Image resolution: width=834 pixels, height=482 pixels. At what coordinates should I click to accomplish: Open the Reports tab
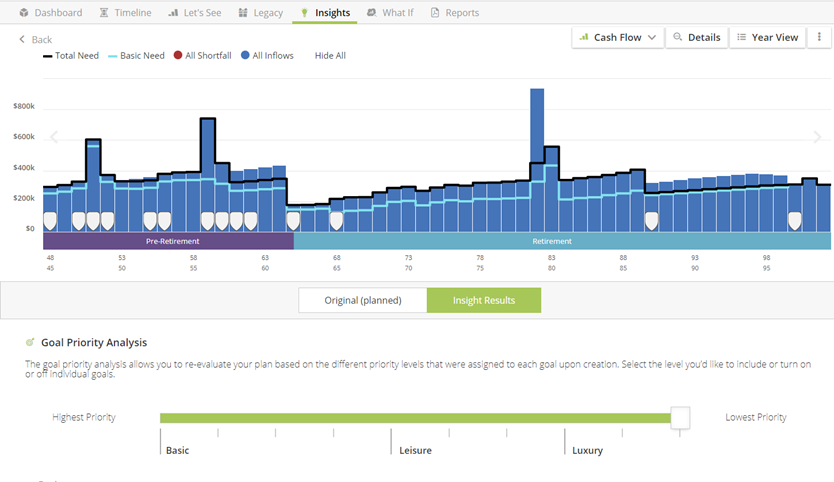pos(455,13)
